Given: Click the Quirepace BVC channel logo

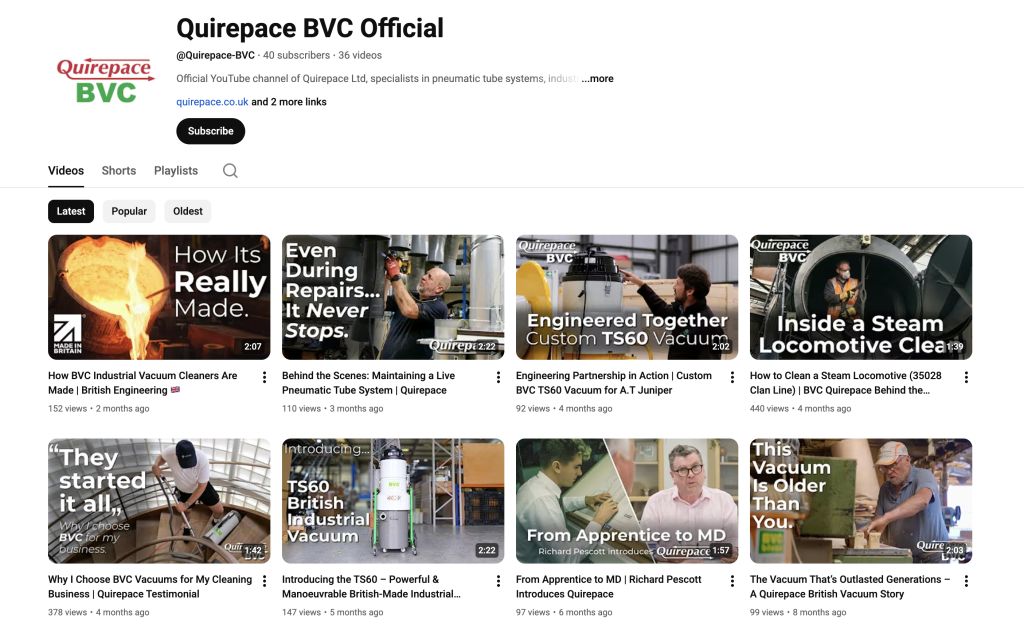Looking at the screenshot, I should pos(105,80).
